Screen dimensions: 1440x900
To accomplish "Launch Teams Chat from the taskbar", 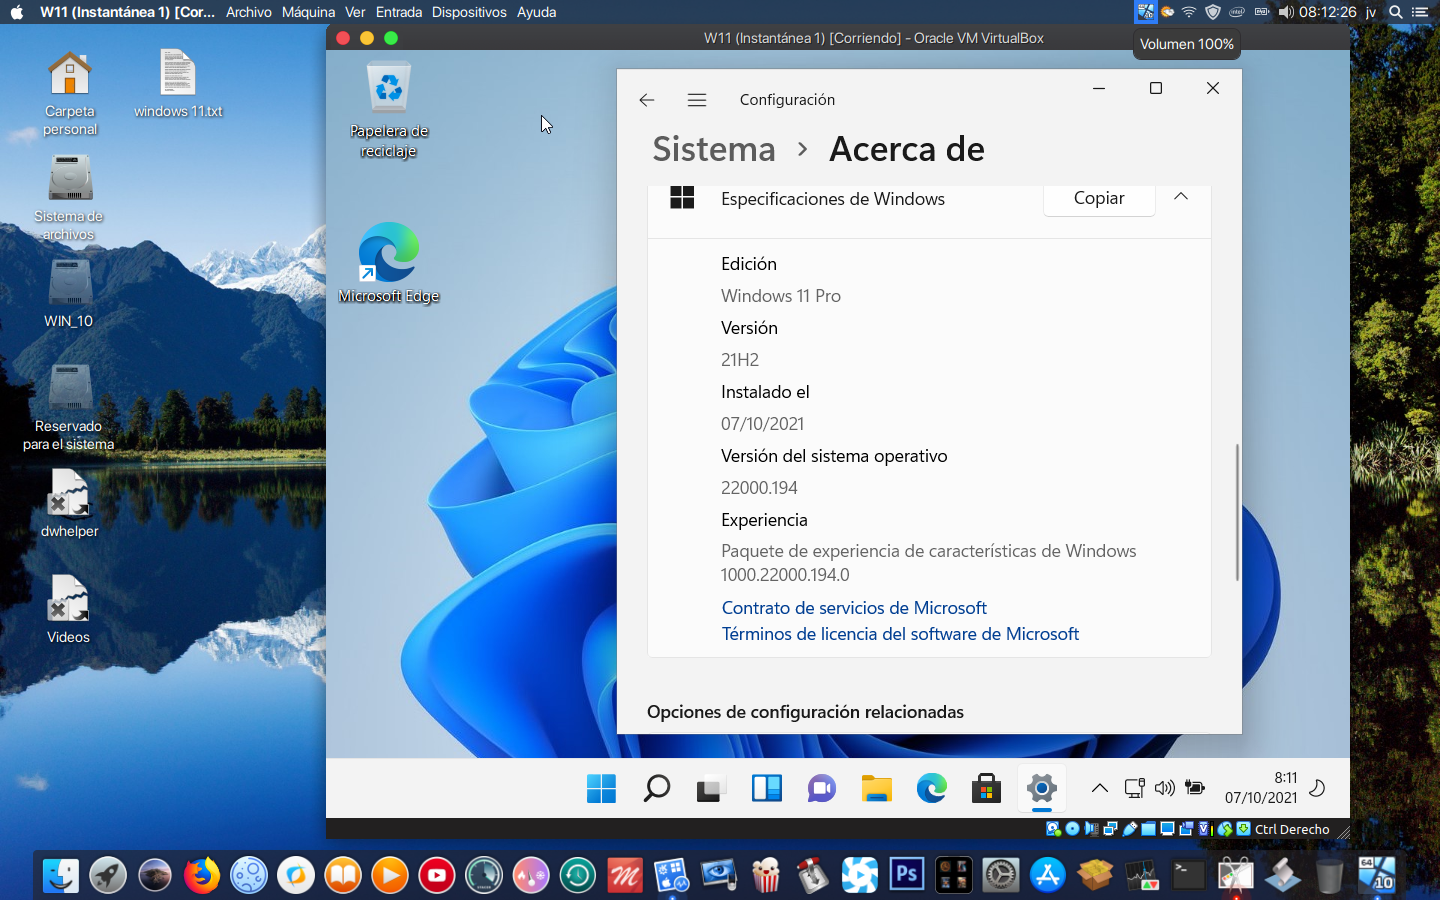I will point(822,788).
